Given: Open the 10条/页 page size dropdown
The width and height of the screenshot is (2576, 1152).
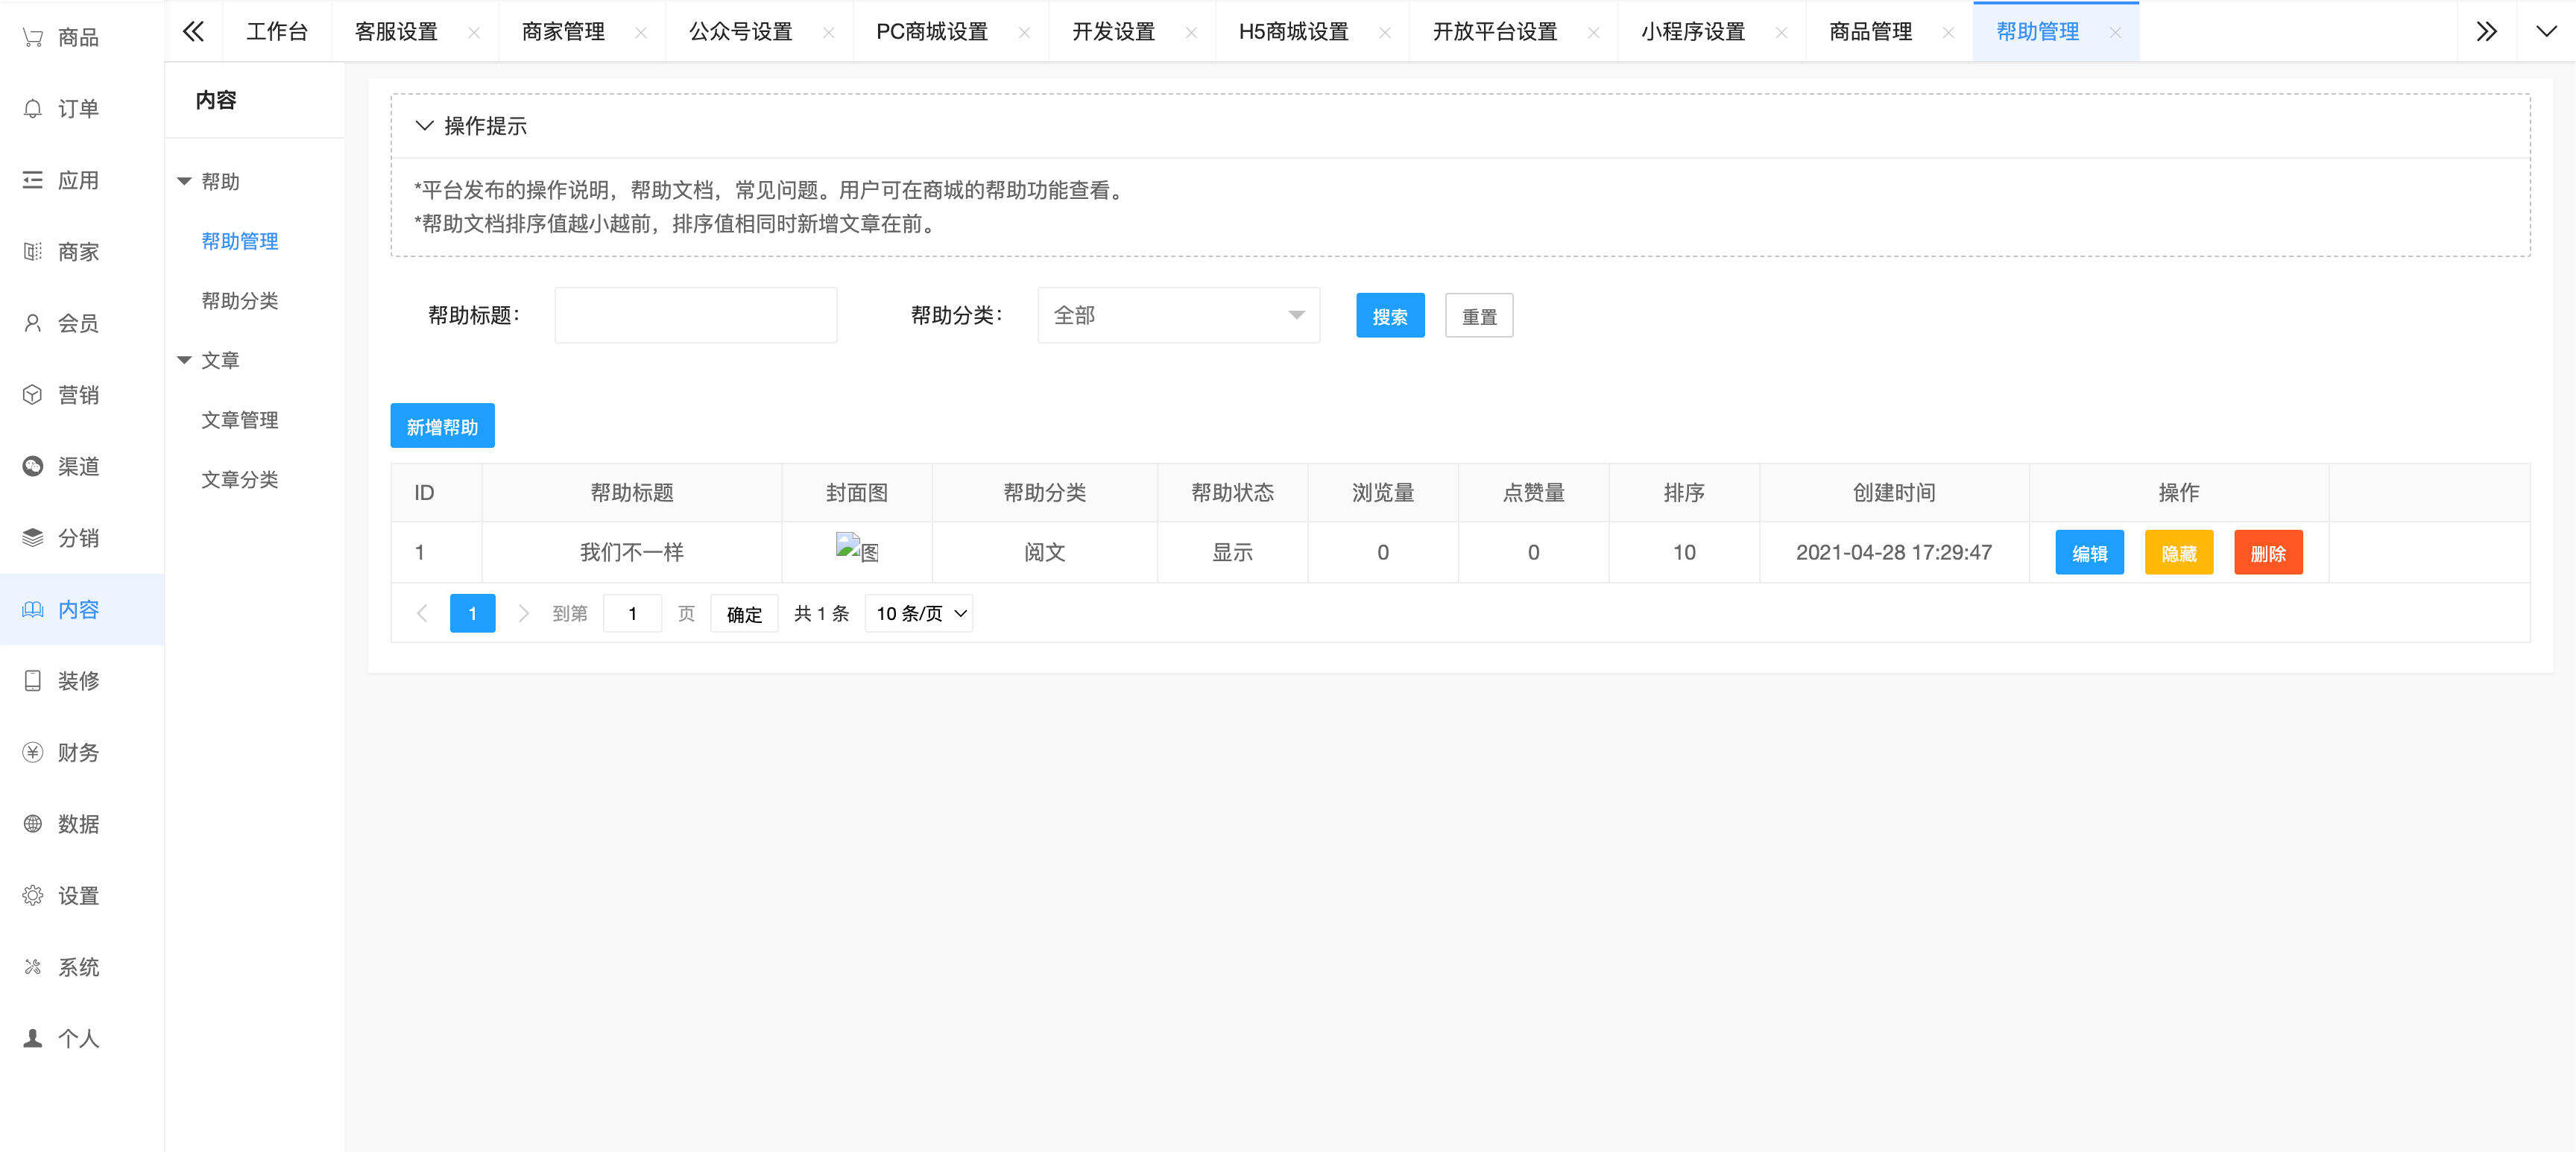Looking at the screenshot, I should point(917,613).
